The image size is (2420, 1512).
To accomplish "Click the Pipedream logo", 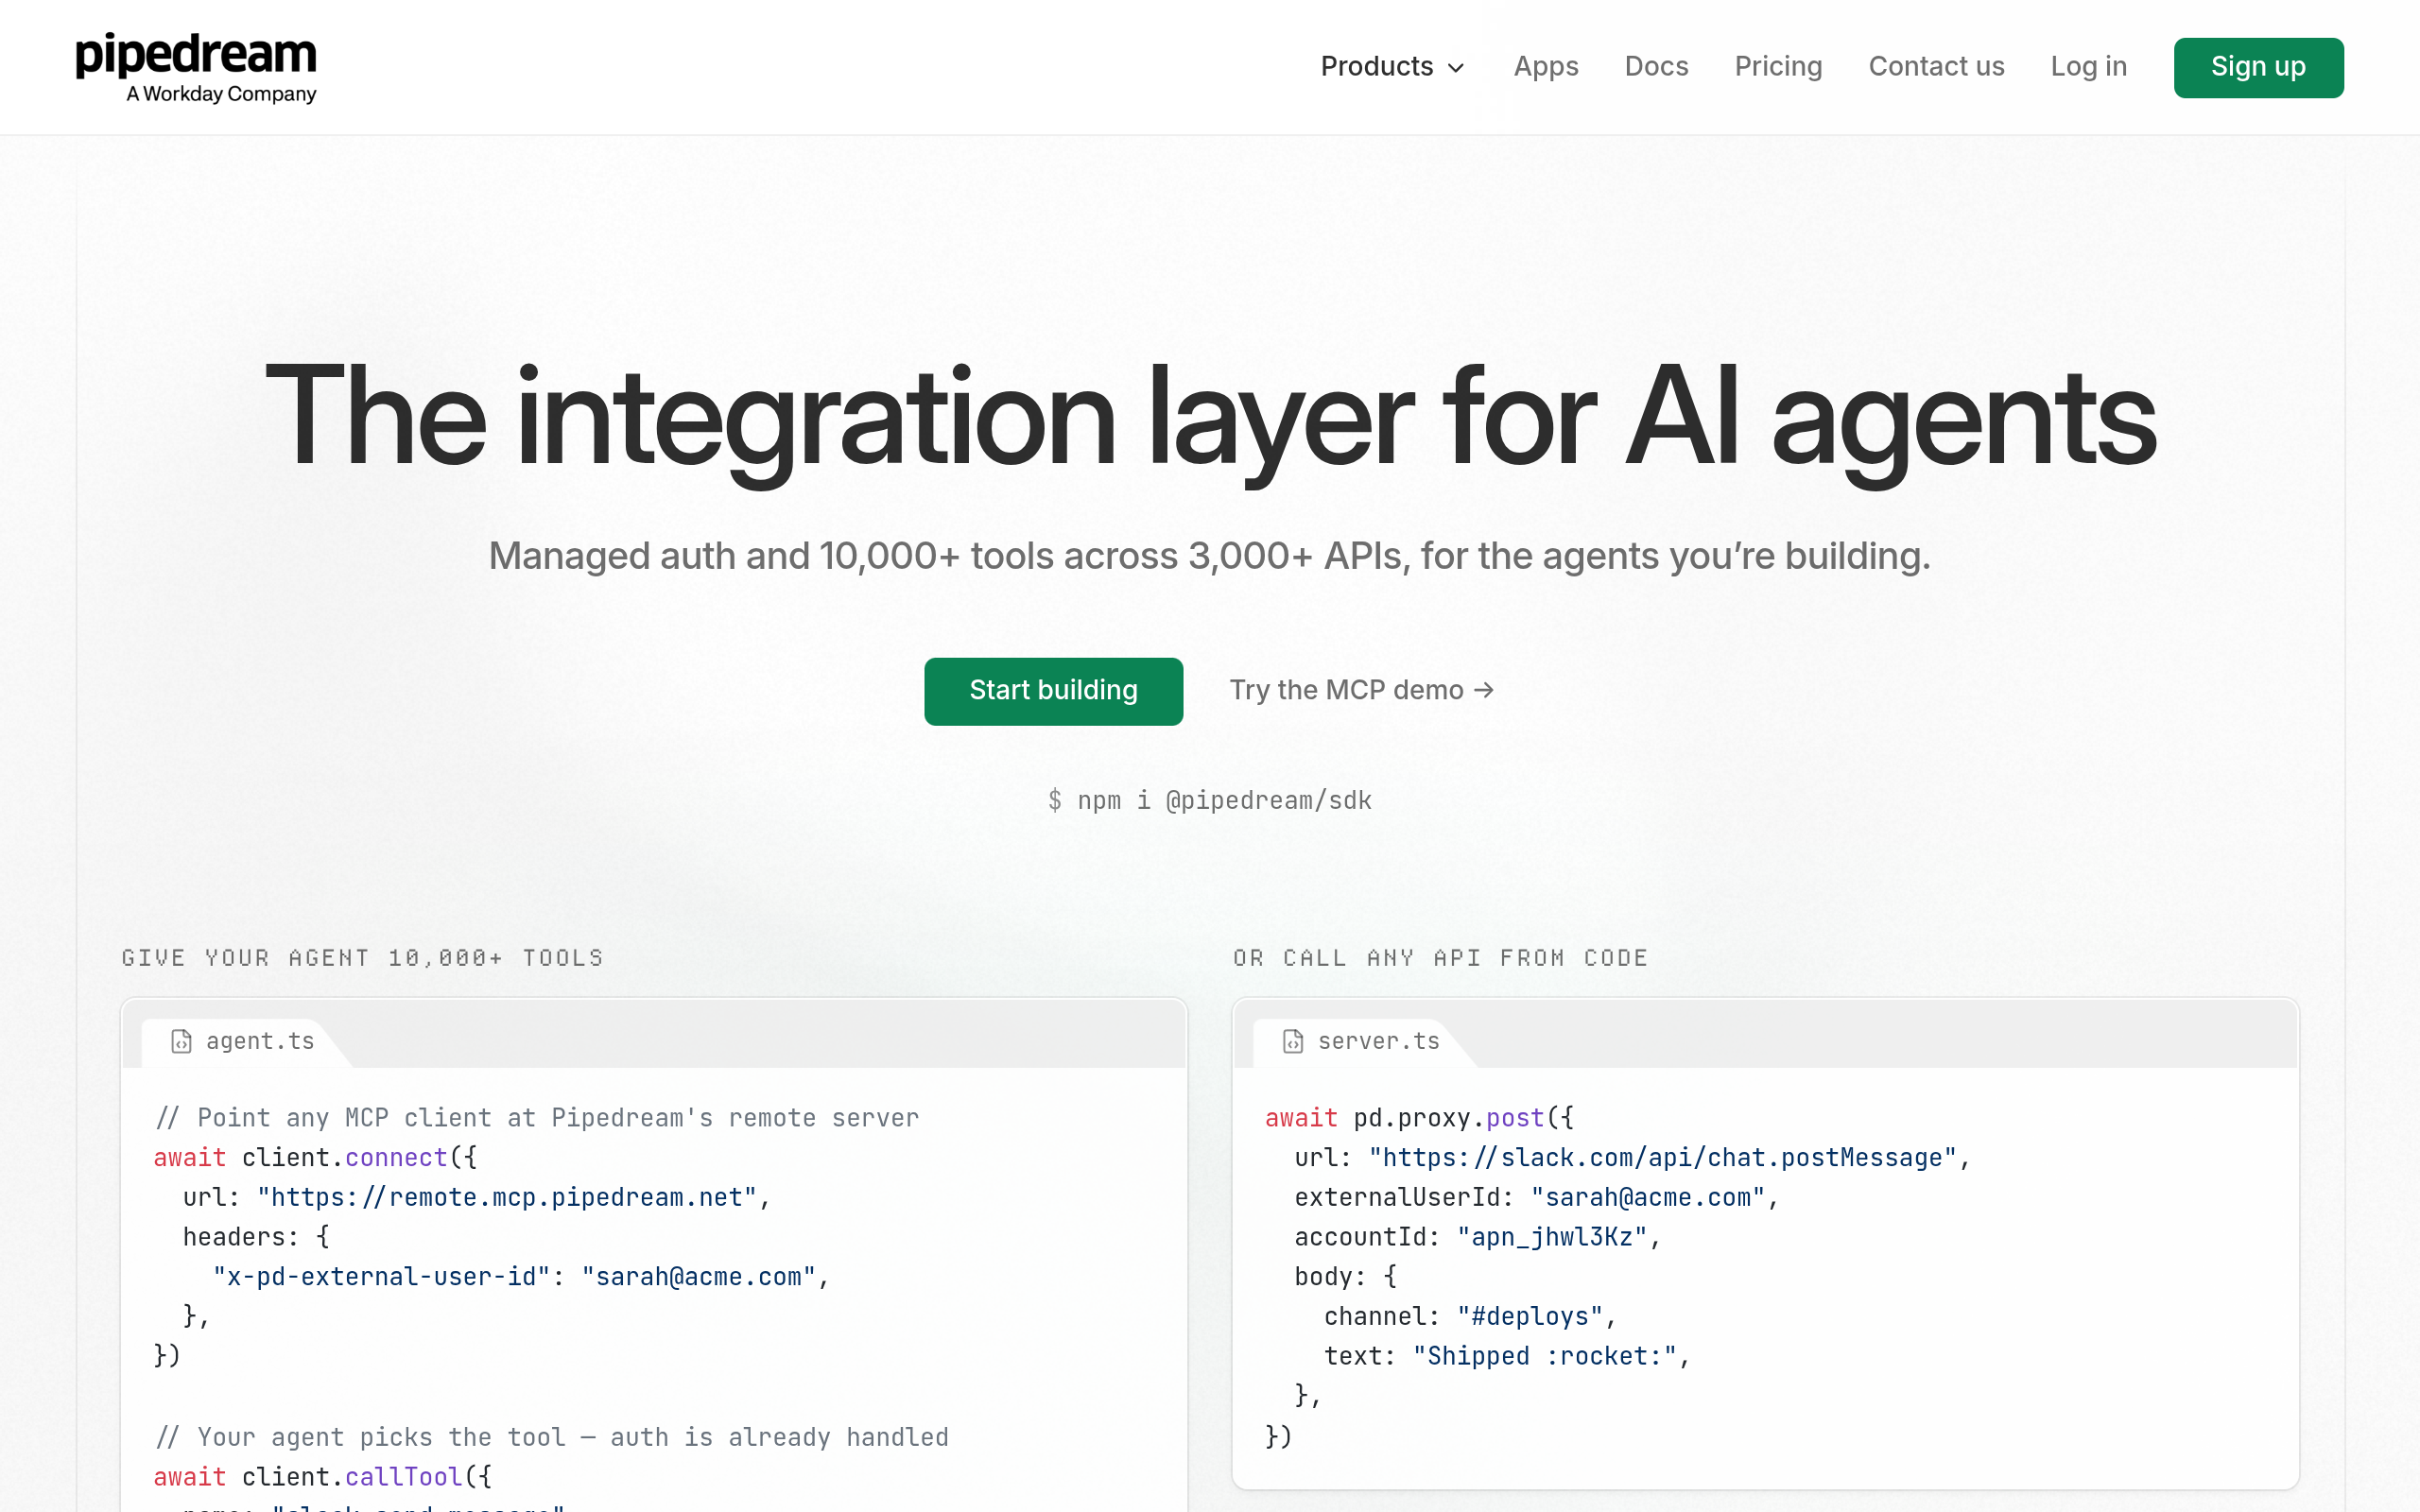I will click(x=196, y=67).
